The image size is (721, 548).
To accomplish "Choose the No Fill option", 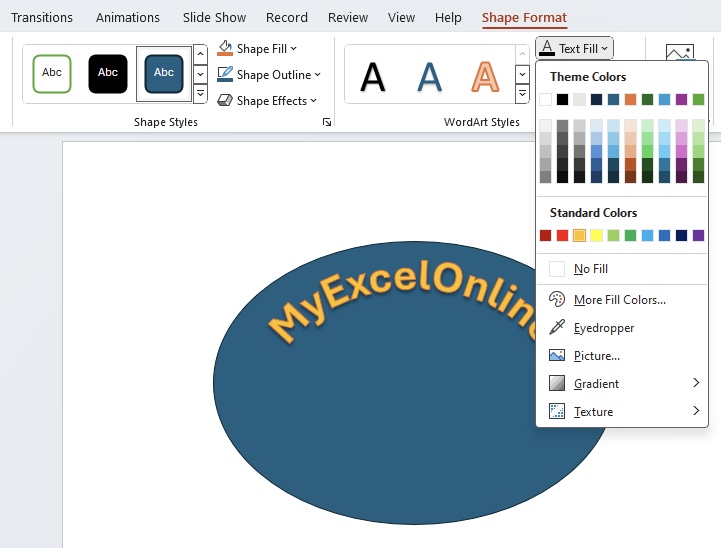I will coord(622,268).
